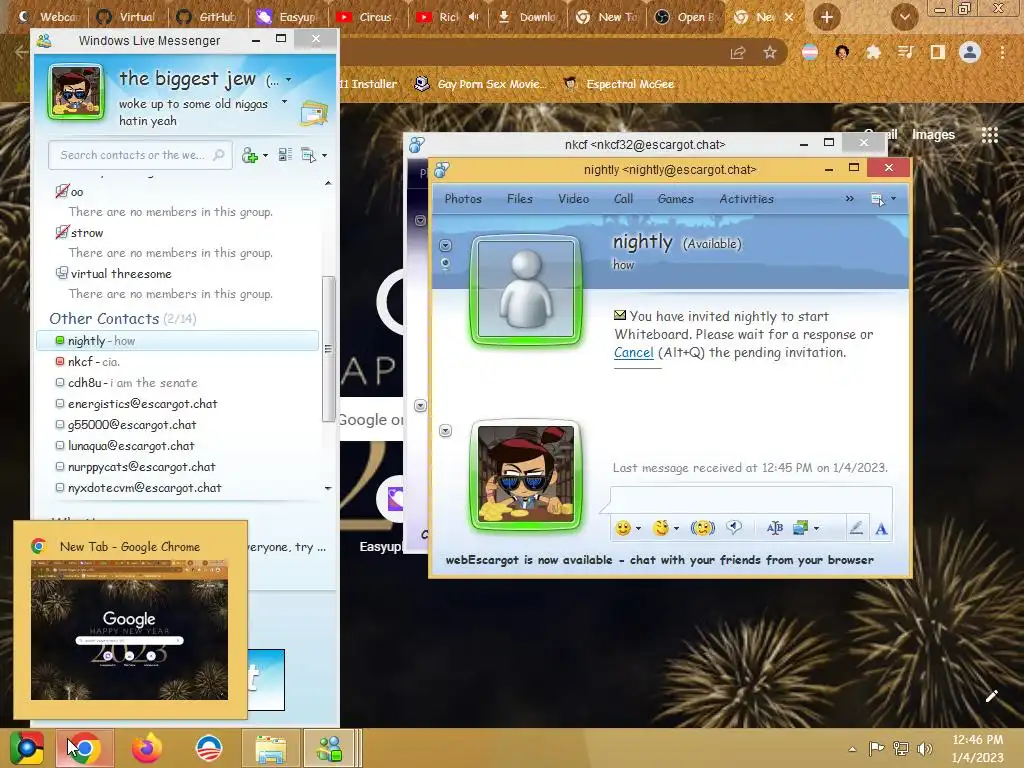Click the Search contacts or the web field
Viewport: 1024px width, 768px height.
tap(140, 155)
